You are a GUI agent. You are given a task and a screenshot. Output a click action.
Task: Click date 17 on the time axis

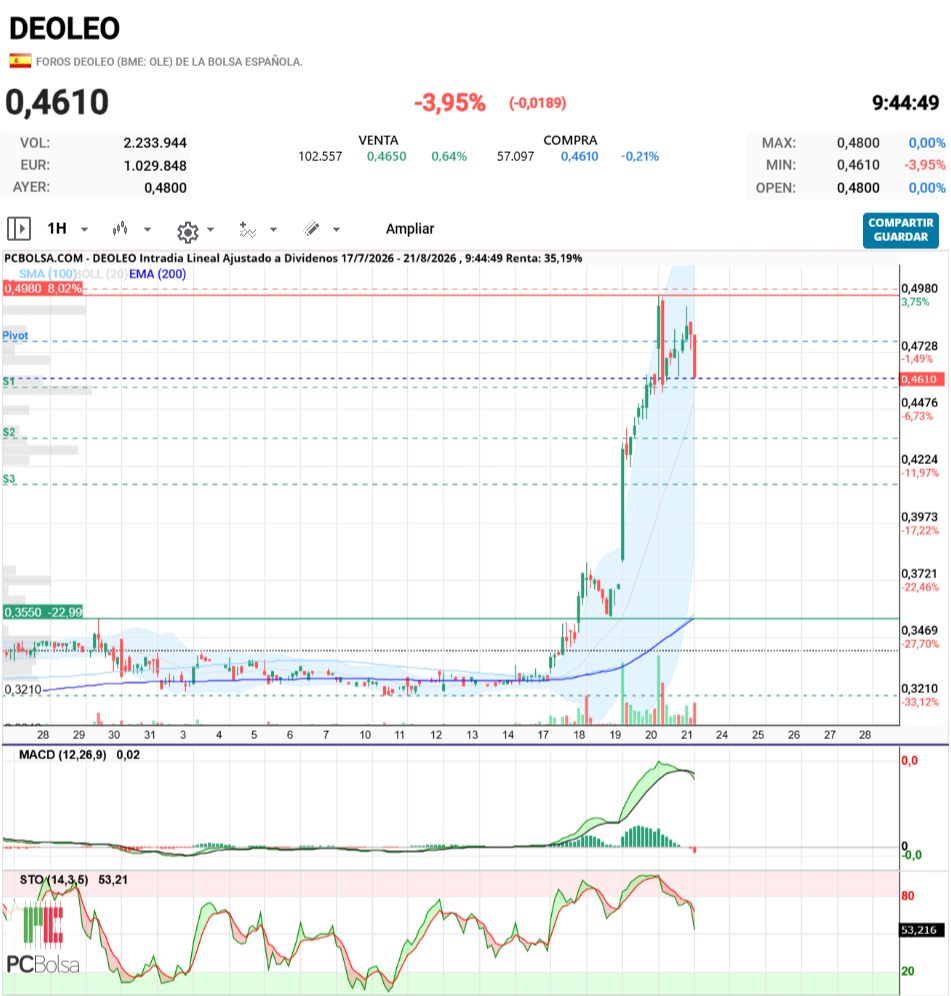(543, 735)
